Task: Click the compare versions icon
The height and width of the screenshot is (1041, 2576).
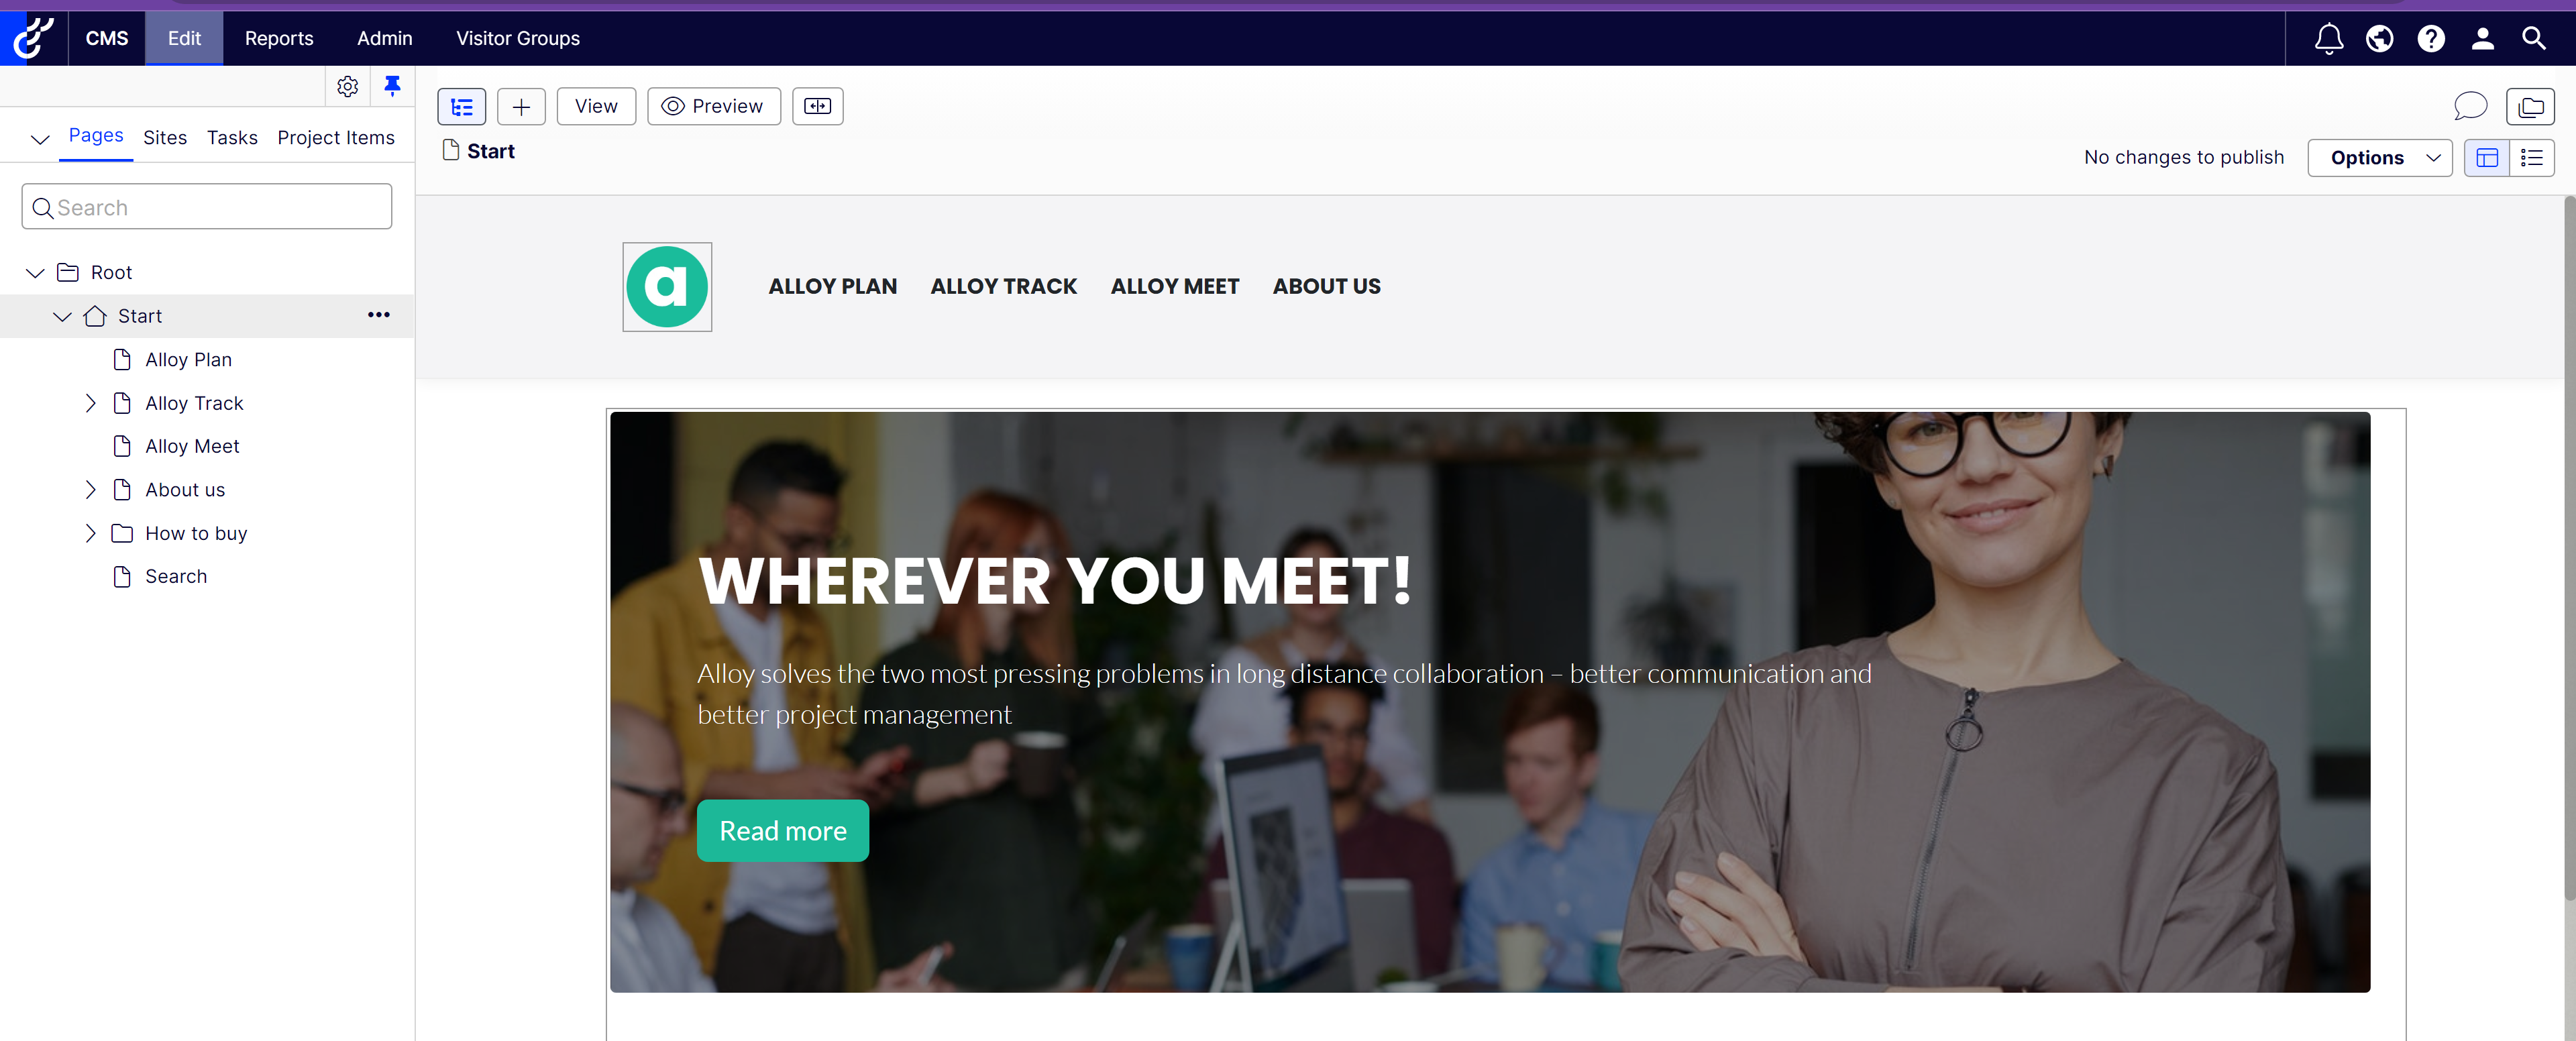Action: [817, 106]
